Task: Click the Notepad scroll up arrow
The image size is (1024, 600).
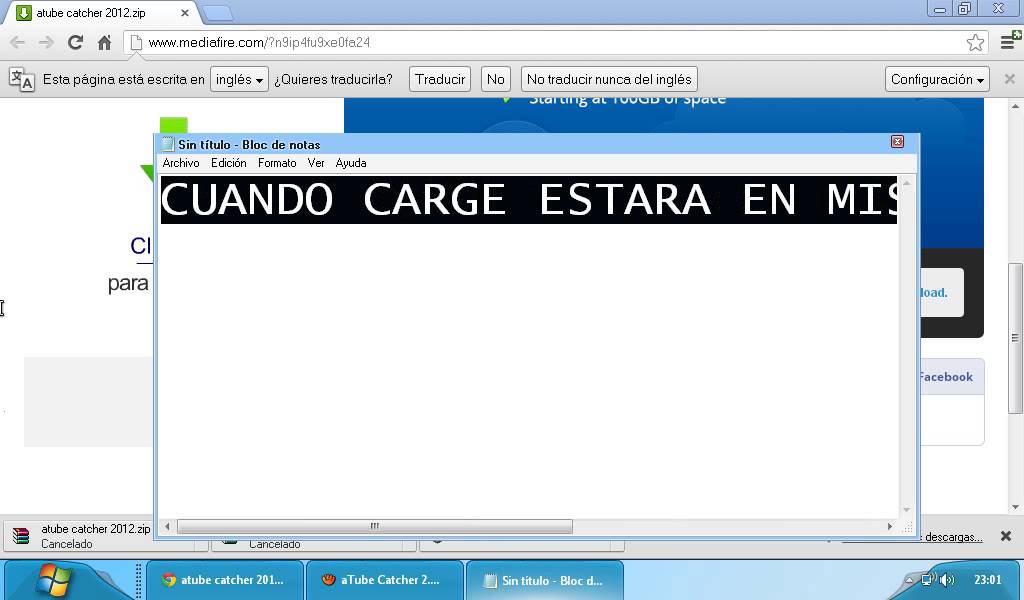Action: (906, 183)
